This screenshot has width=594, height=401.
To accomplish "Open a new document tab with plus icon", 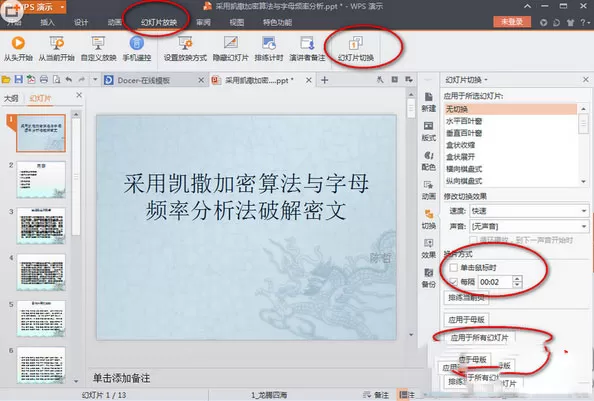I will pyautogui.click(x=325, y=80).
